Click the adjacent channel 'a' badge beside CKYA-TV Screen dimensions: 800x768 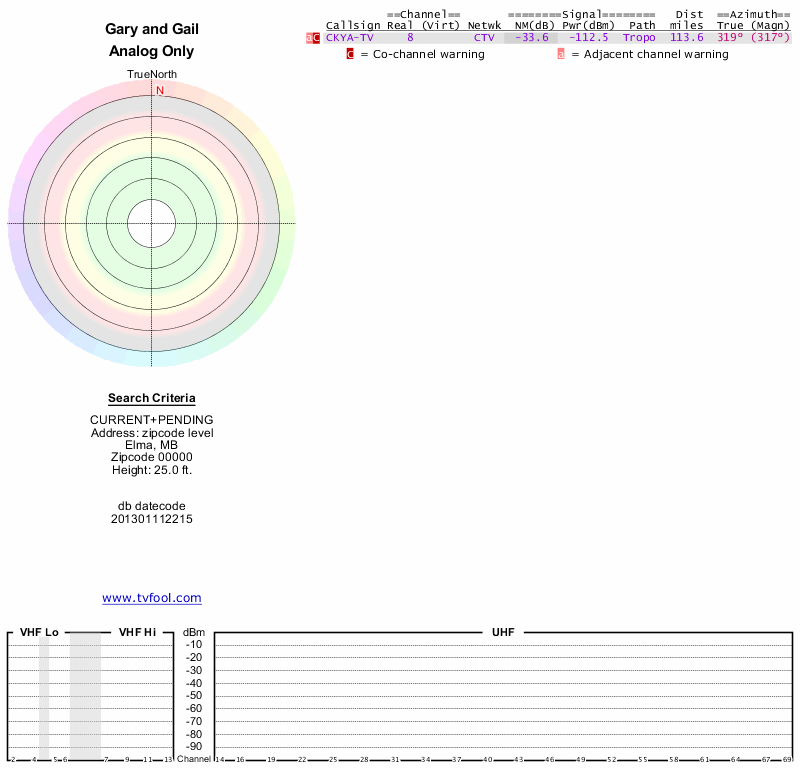pyautogui.click(x=309, y=38)
